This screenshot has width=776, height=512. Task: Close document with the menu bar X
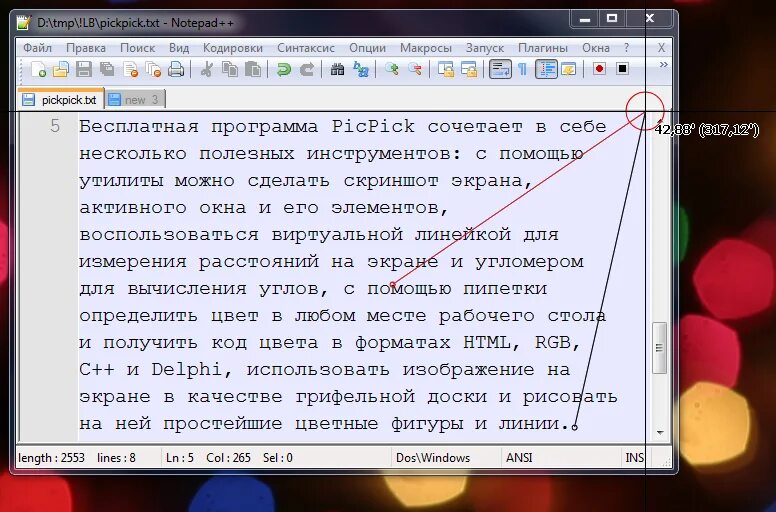tap(661, 48)
